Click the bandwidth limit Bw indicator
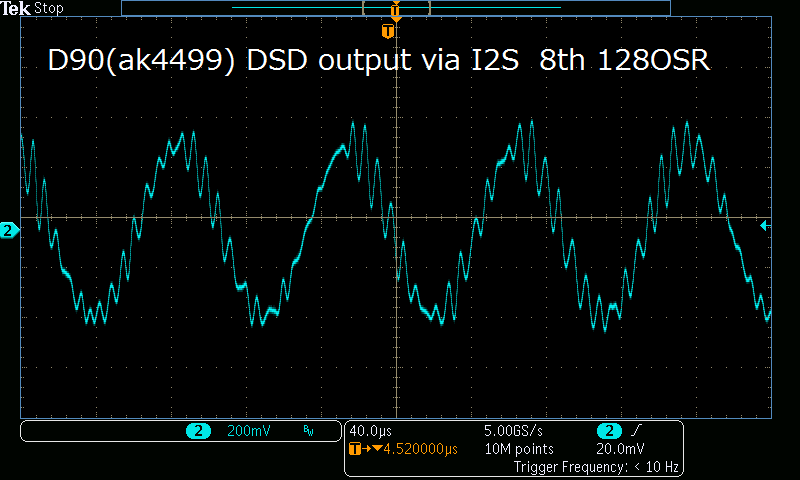This screenshot has width=800, height=480. (308, 431)
